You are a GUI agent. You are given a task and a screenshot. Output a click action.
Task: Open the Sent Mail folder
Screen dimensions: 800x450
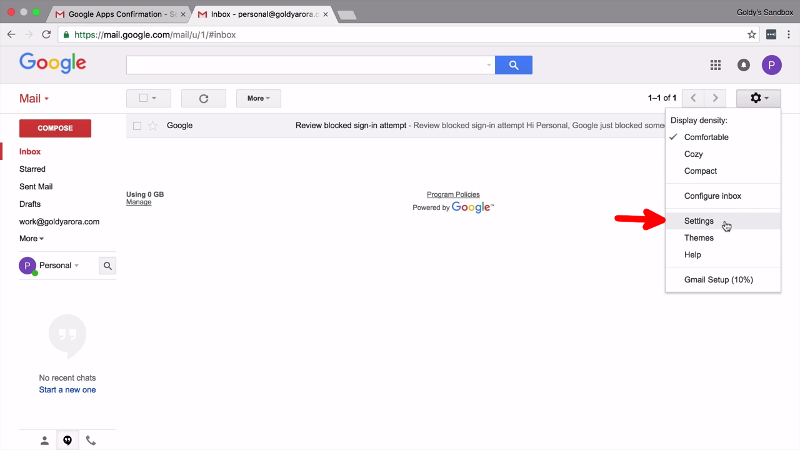click(36, 186)
